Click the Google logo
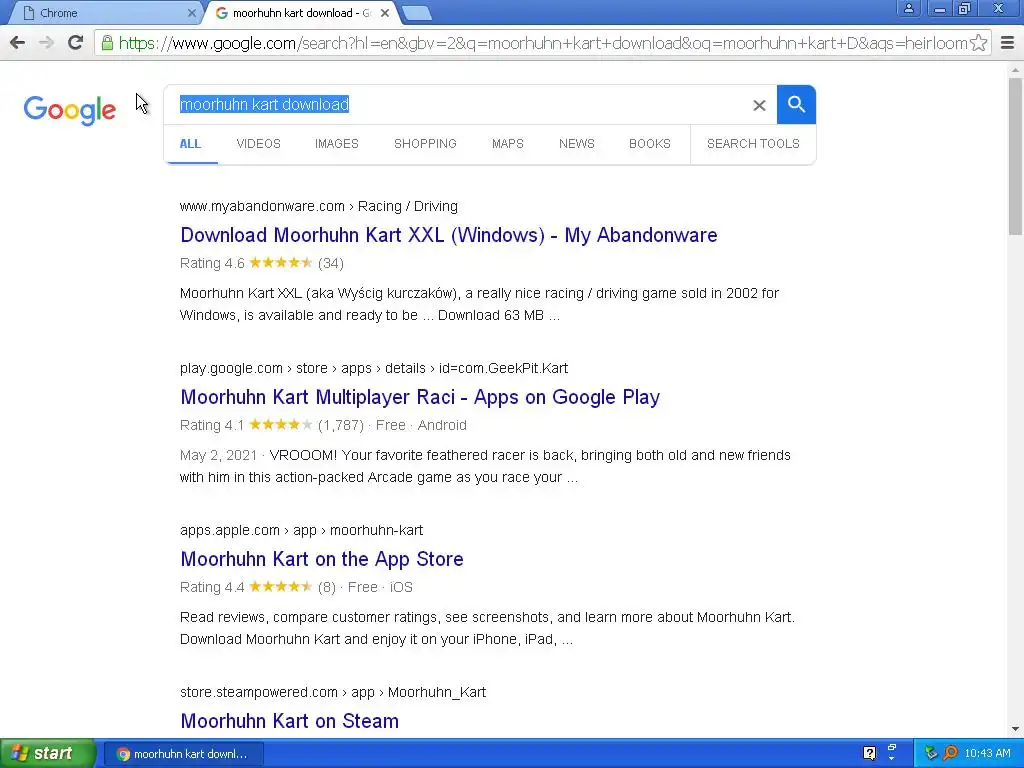Viewport: 1024px width, 768px height. 70,110
